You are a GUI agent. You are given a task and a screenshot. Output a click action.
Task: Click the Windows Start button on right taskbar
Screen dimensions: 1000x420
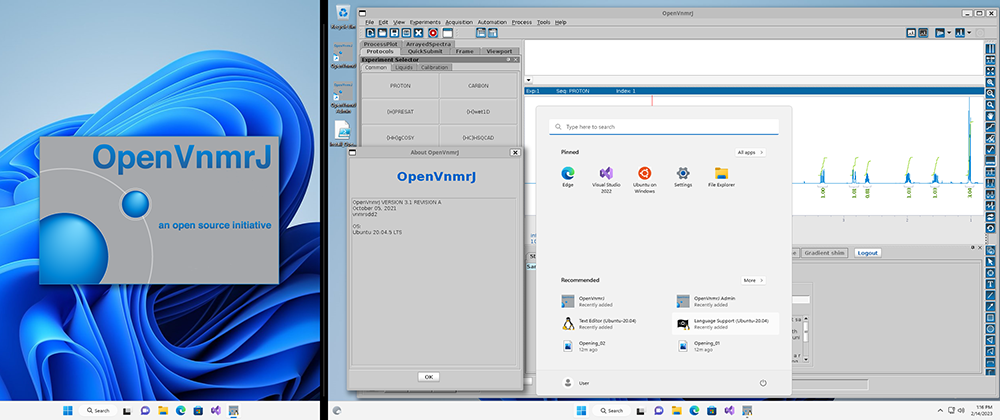click(582, 410)
